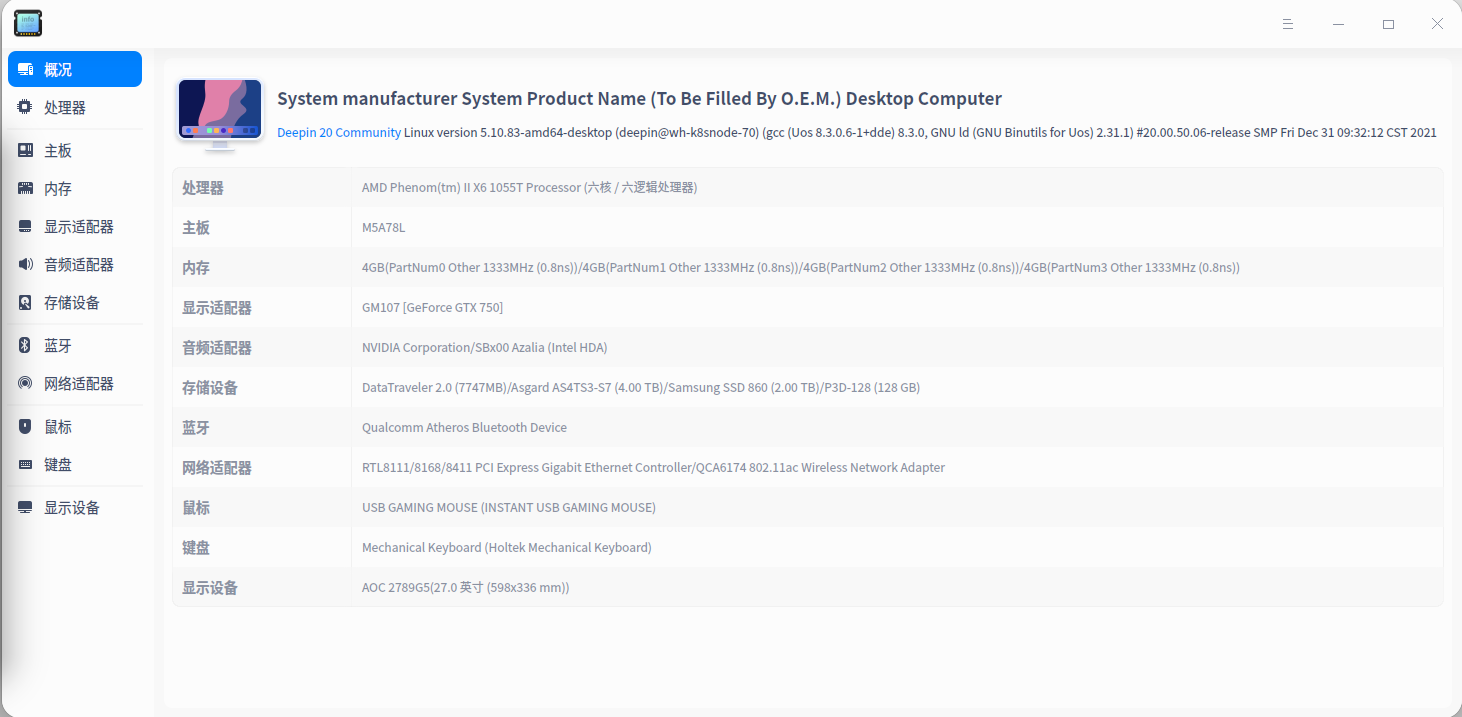The height and width of the screenshot is (717, 1462).
Task: Click the memory module icon in sidebar
Action: 25,189
